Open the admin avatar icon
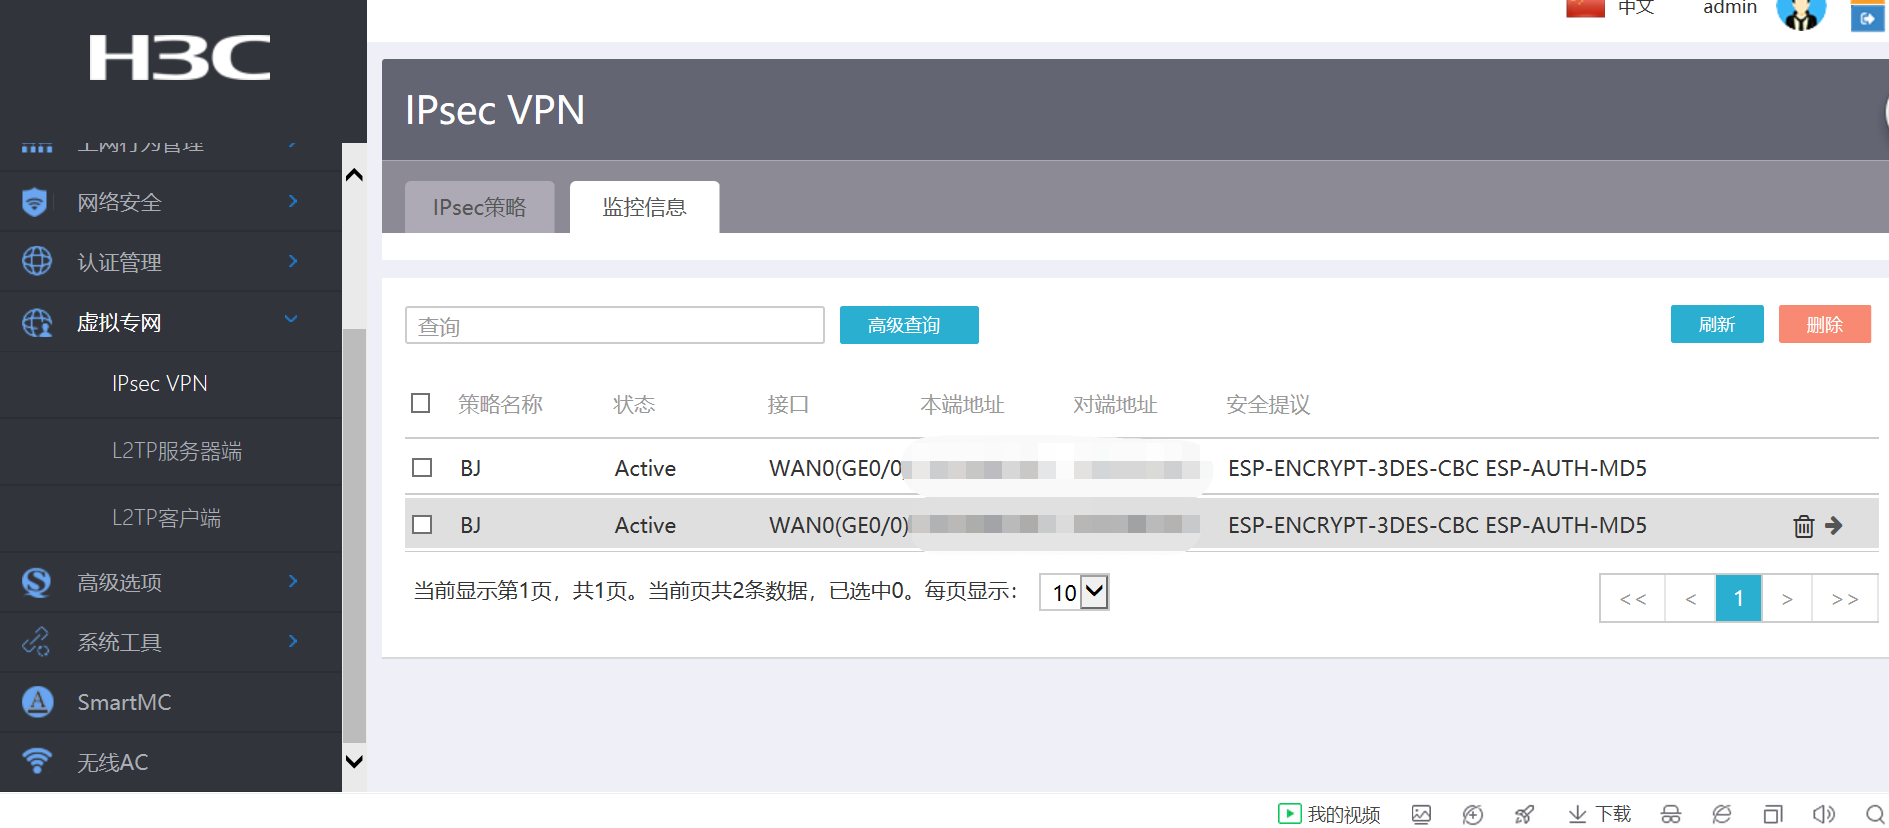 point(1801,13)
